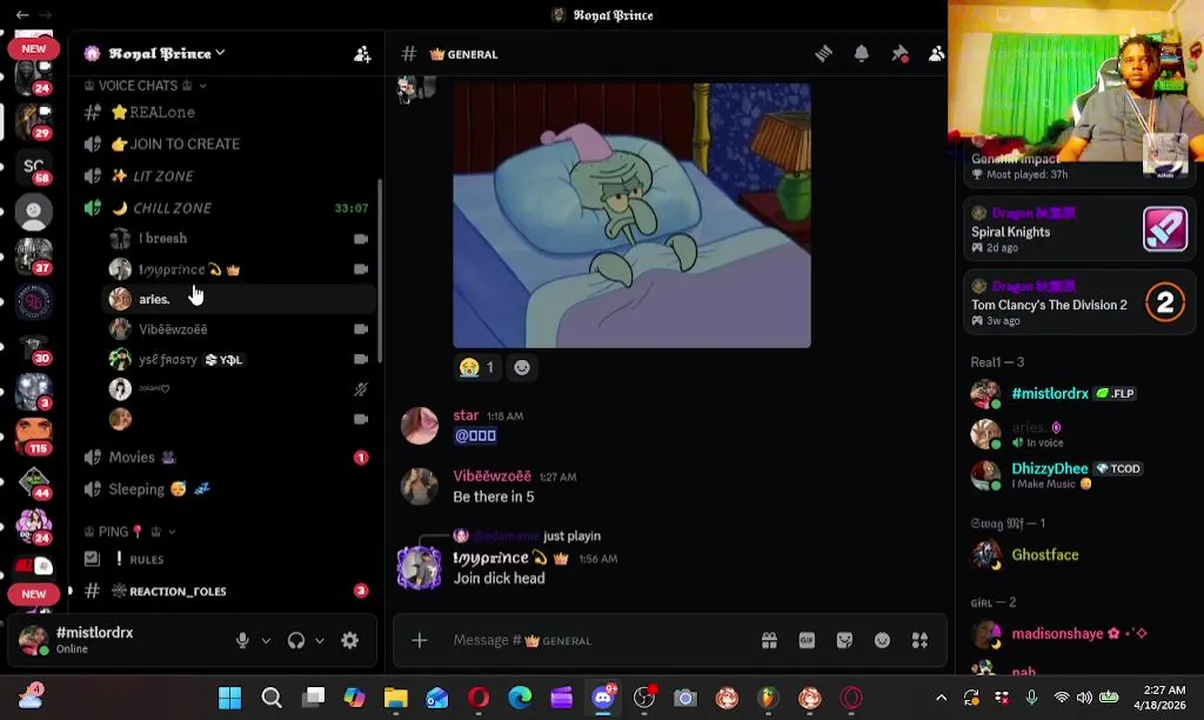This screenshot has width=1204, height=720.
Task: Click top NEW unread indicator
Action: [x=33, y=48]
